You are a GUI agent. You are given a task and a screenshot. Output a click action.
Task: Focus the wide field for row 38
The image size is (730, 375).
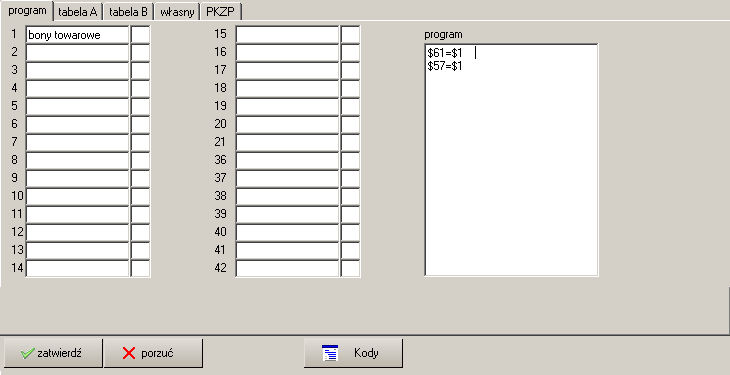coord(287,197)
